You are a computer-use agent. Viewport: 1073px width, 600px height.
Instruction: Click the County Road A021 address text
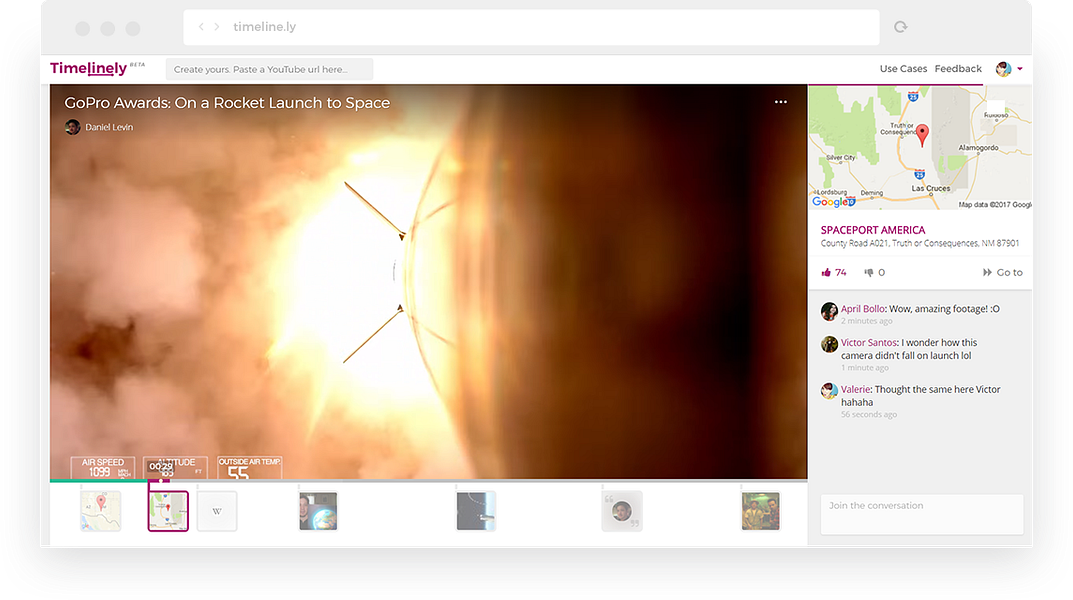click(920, 244)
